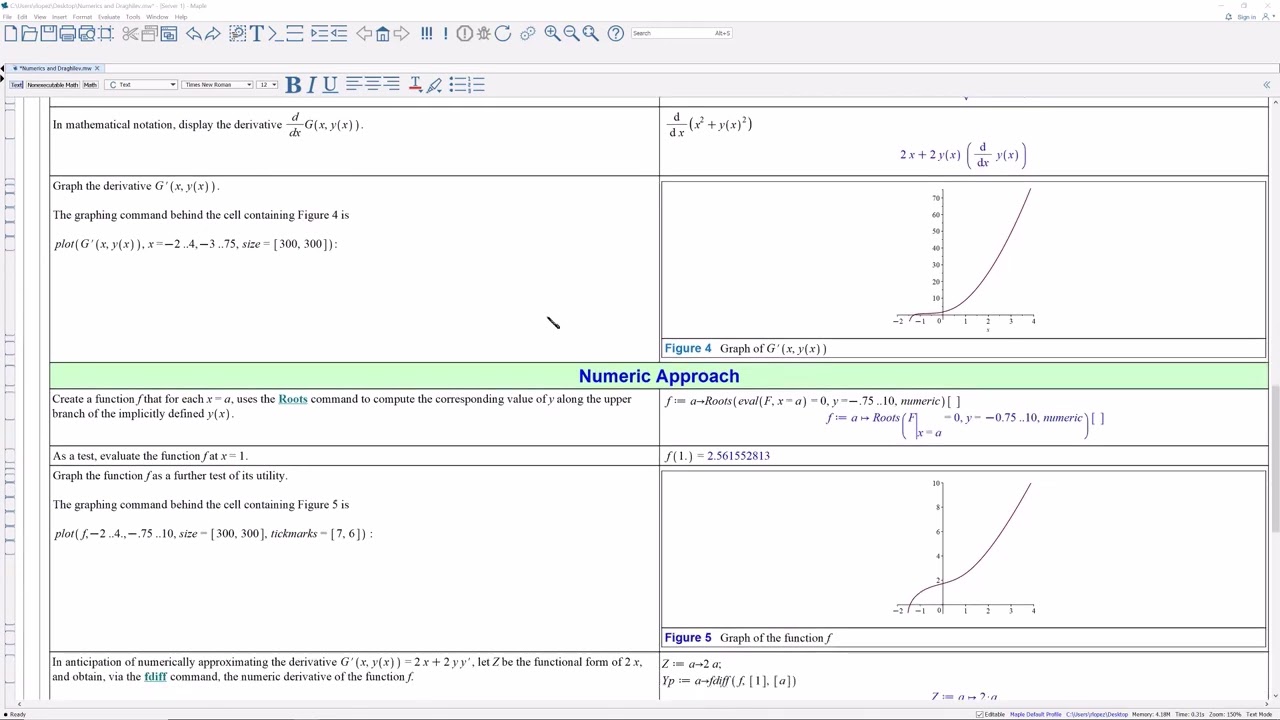Click the f(1.) = 2.561552813 output

tap(717, 456)
